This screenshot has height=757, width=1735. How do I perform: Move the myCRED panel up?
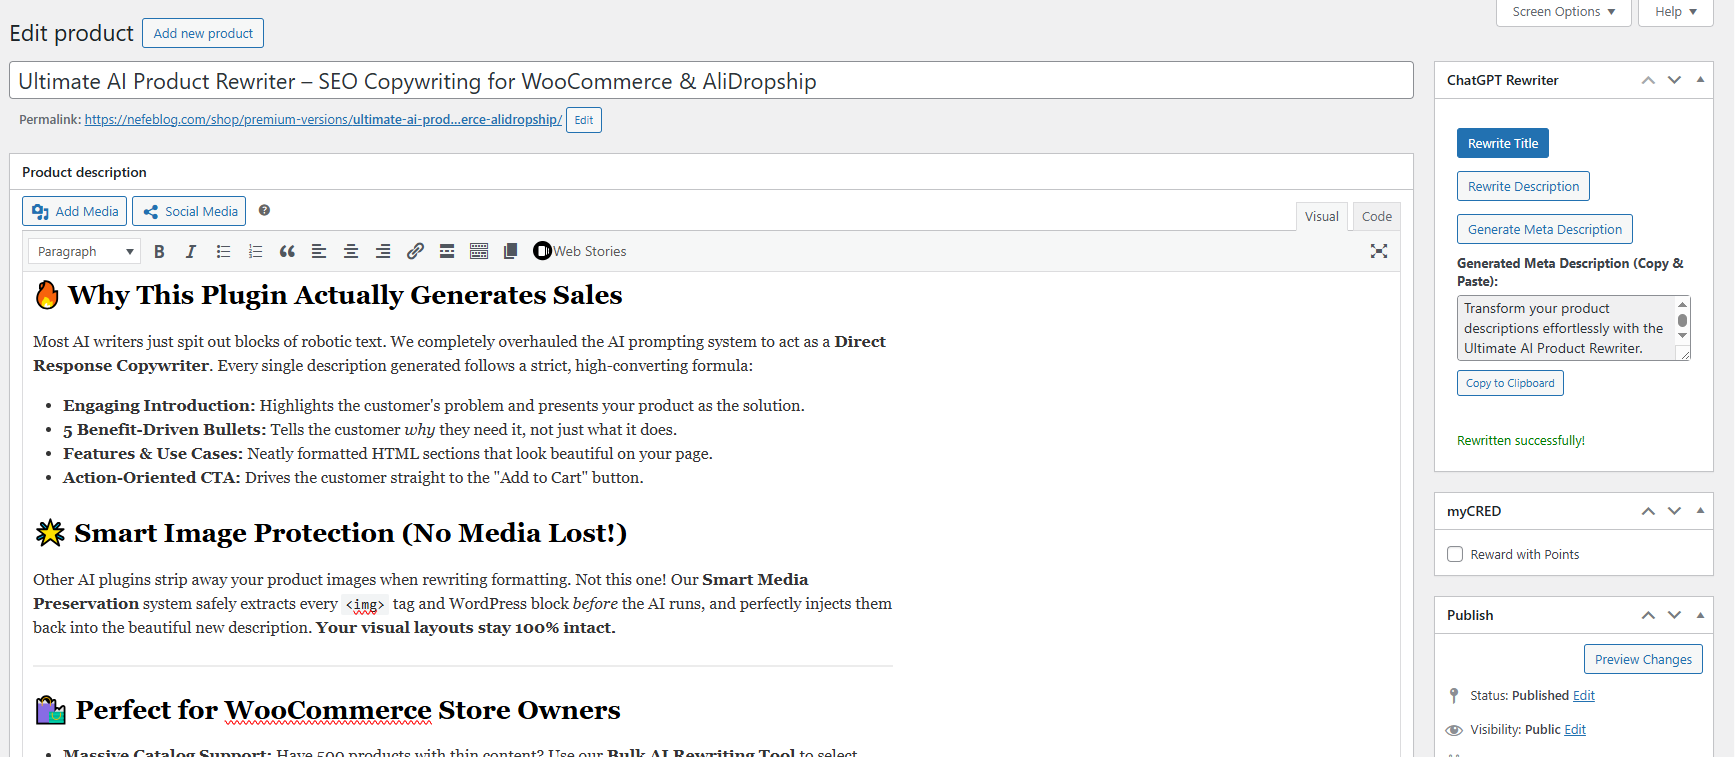(x=1648, y=511)
